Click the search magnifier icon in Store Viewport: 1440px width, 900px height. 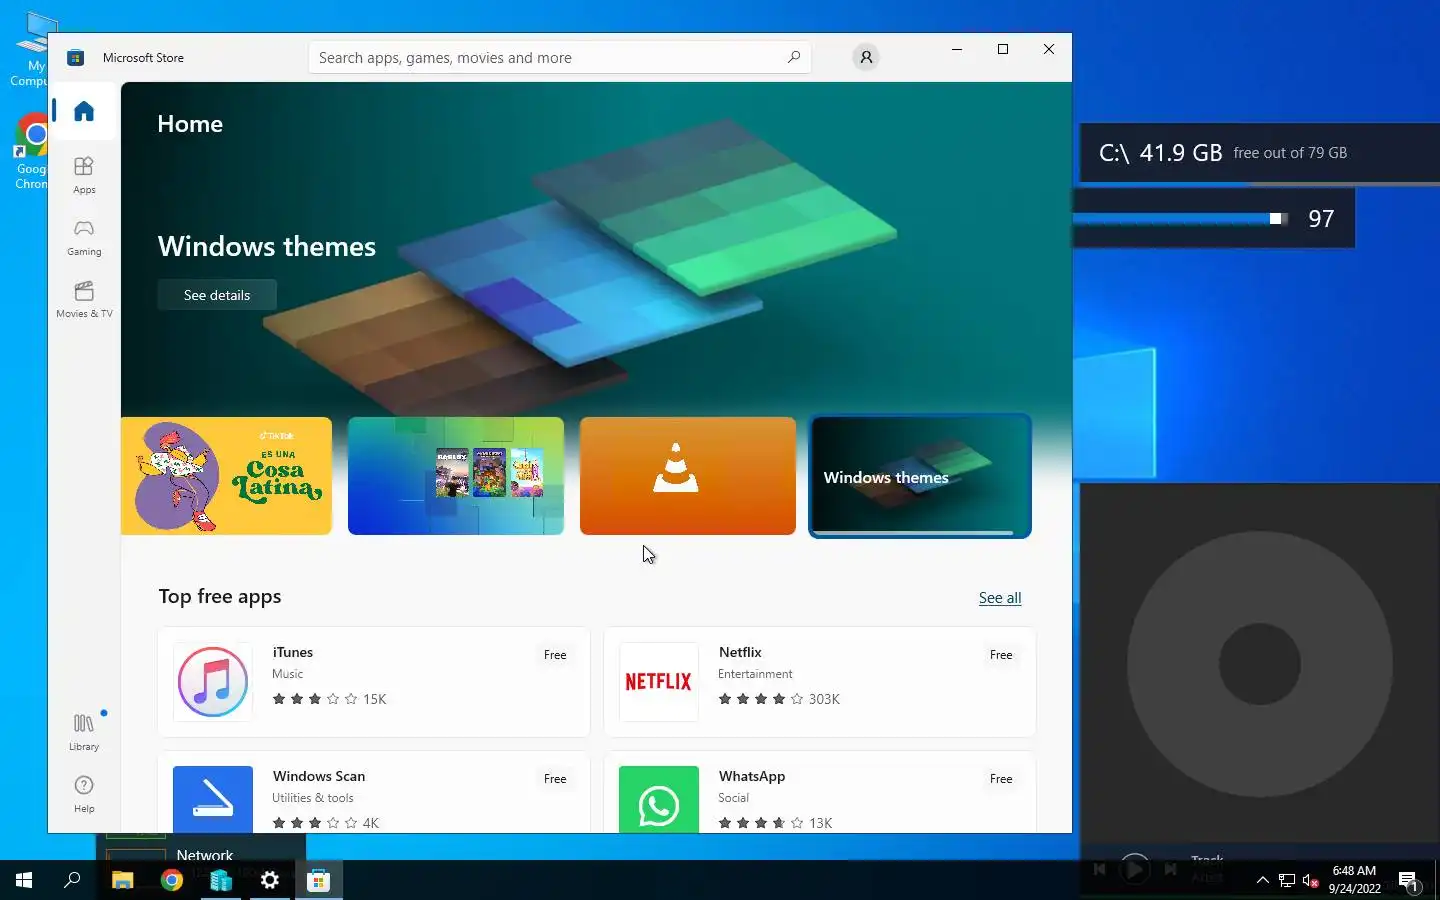(x=794, y=57)
